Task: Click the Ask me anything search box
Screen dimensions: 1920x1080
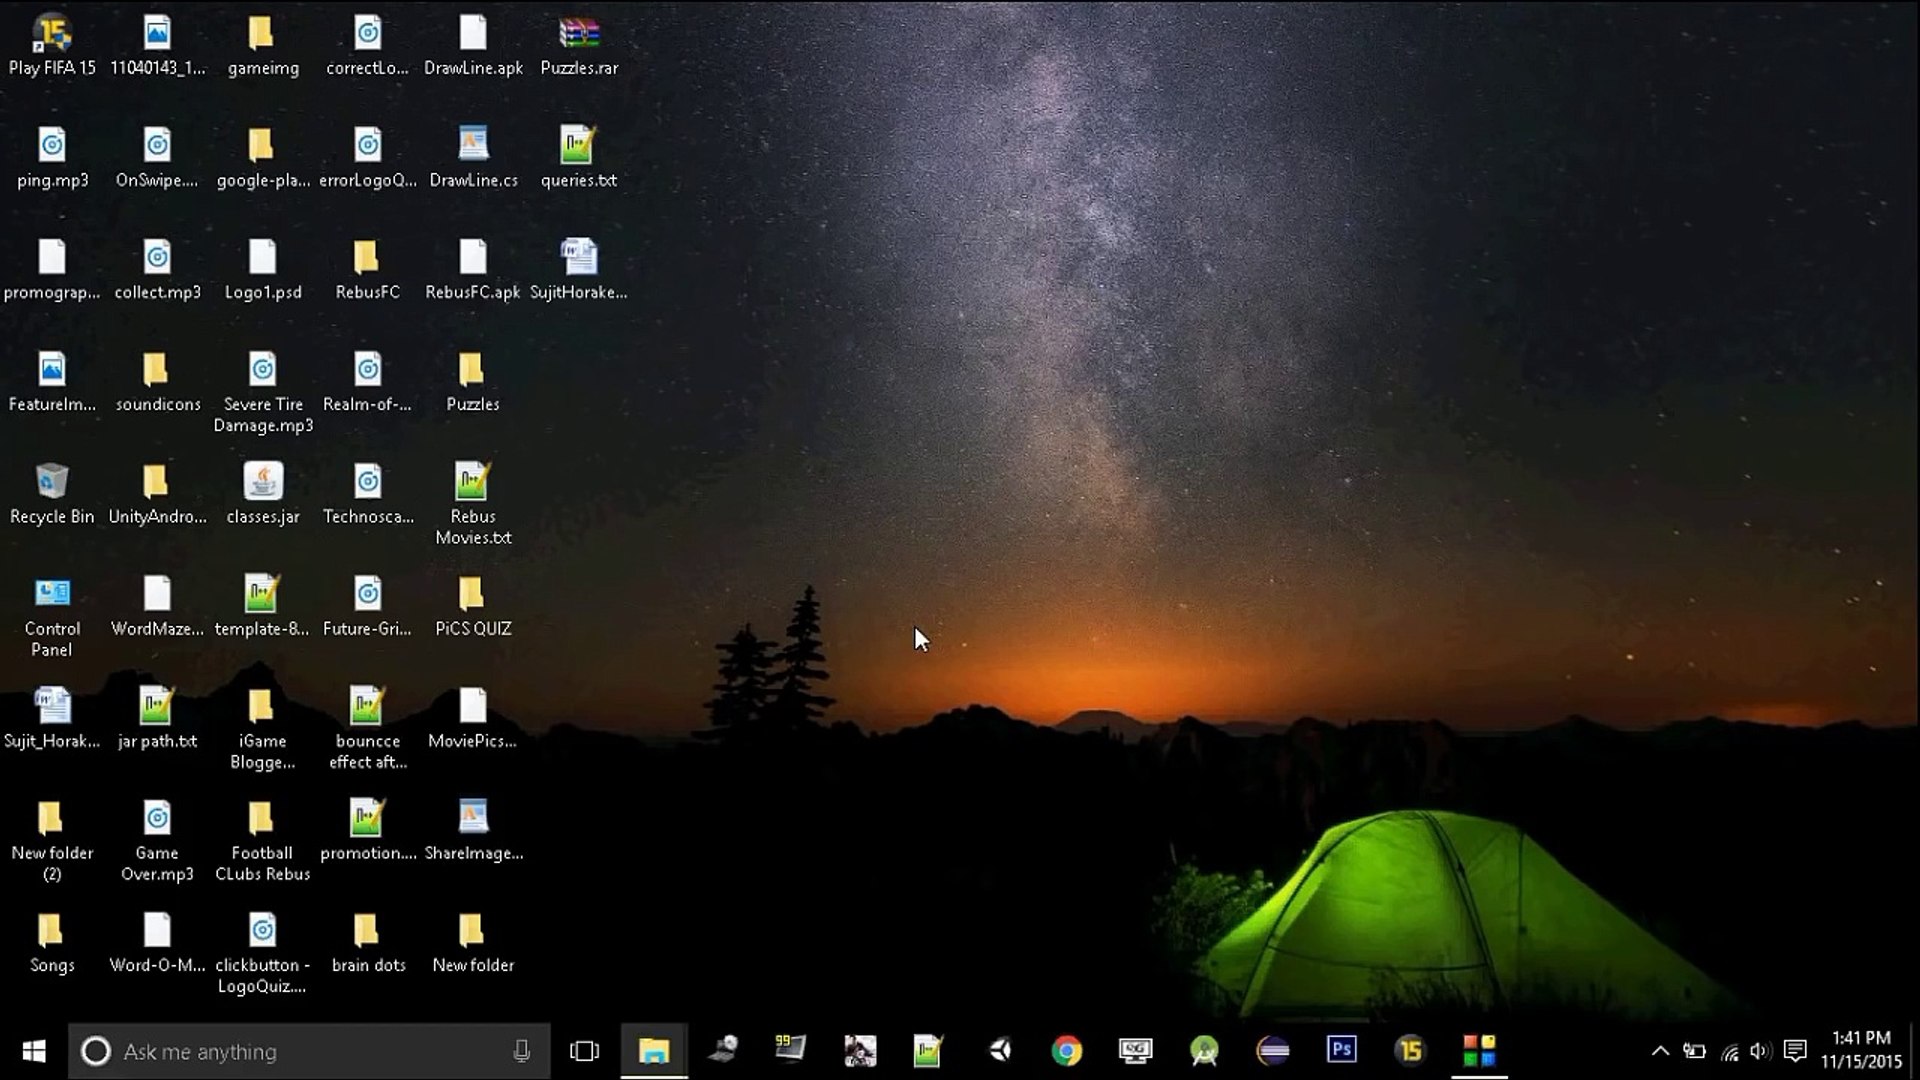Action: click(x=300, y=1051)
